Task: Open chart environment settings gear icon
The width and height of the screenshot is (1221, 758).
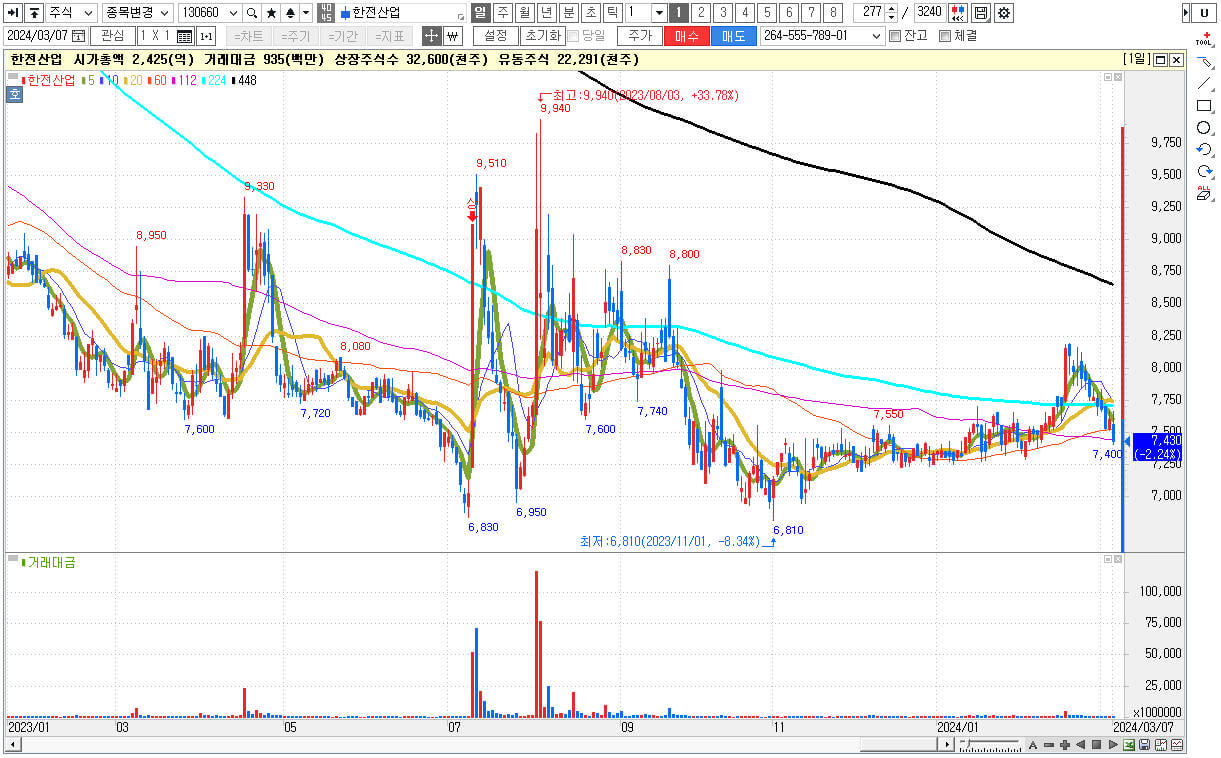Action: pyautogui.click(x=1003, y=13)
